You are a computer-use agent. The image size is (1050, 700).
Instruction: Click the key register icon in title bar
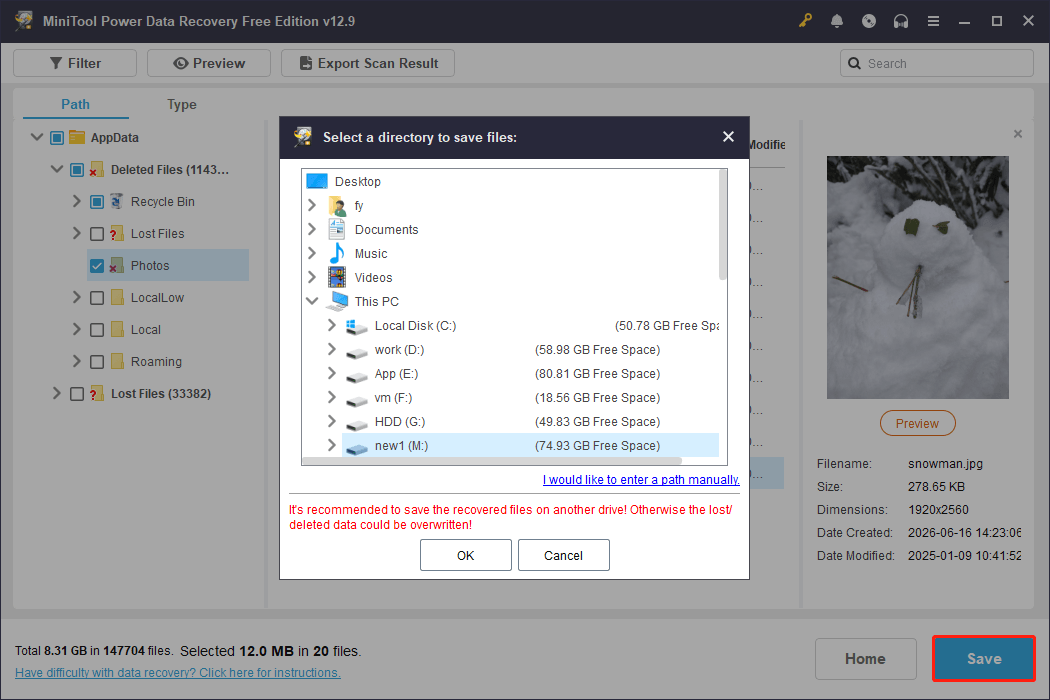(805, 21)
